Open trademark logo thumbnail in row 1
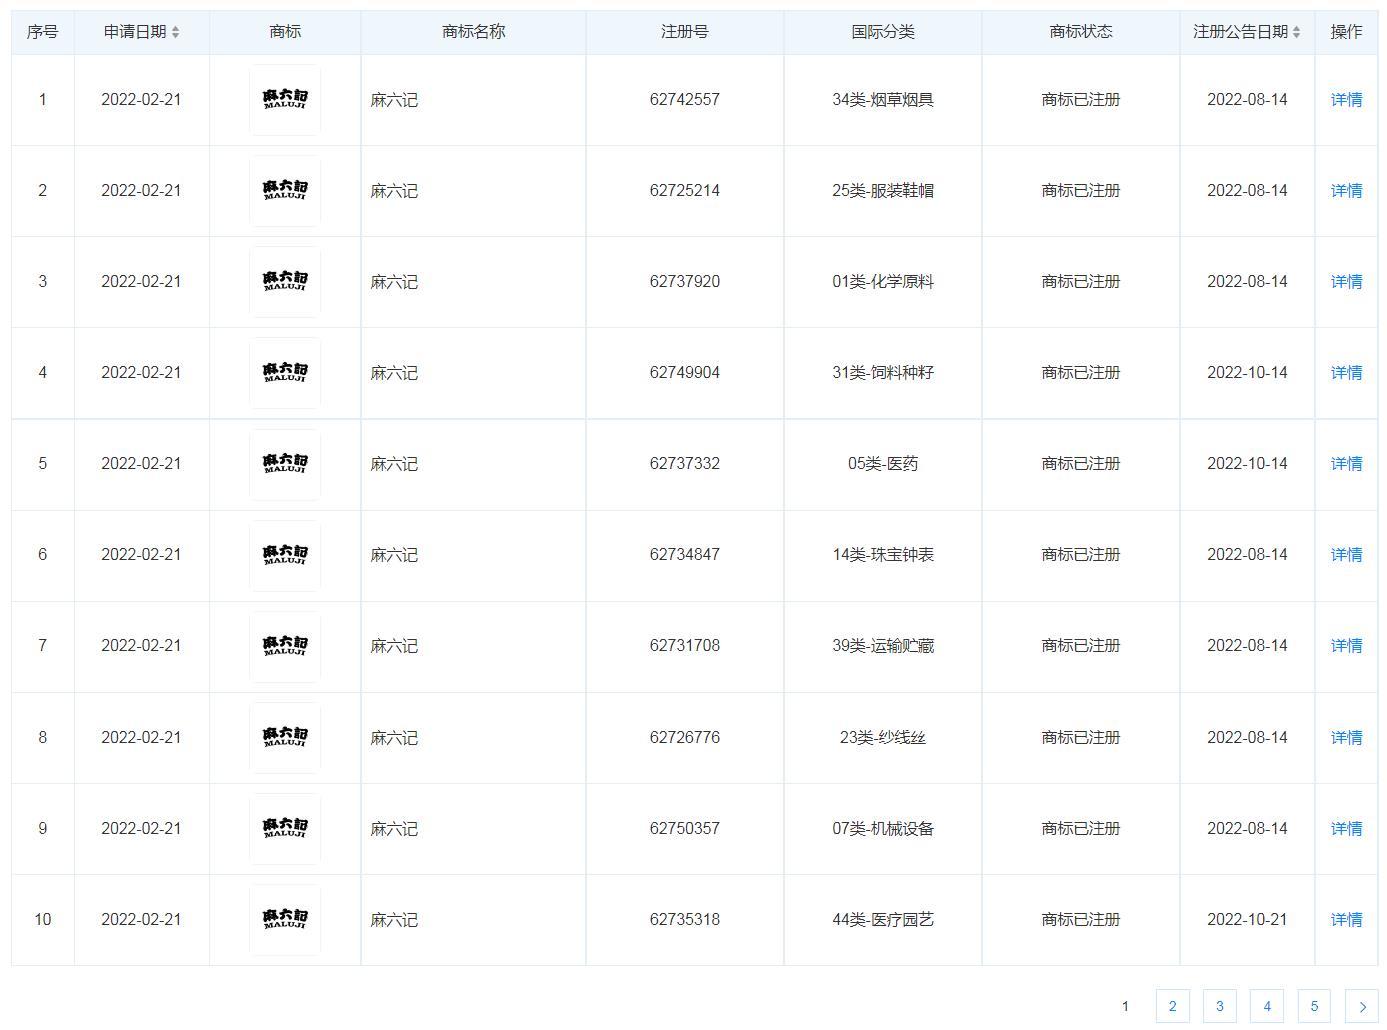The width and height of the screenshot is (1387, 1030). pyautogui.click(x=285, y=100)
